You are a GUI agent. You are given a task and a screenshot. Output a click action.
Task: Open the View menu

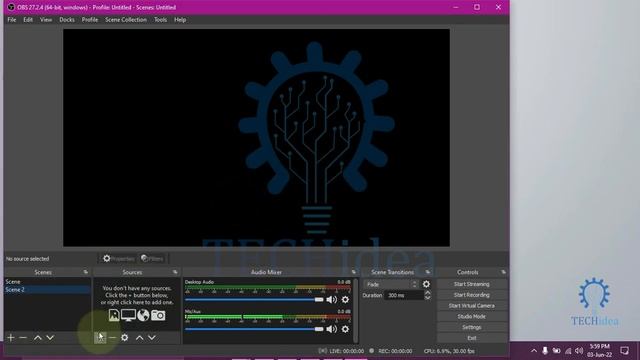pos(46,20)
